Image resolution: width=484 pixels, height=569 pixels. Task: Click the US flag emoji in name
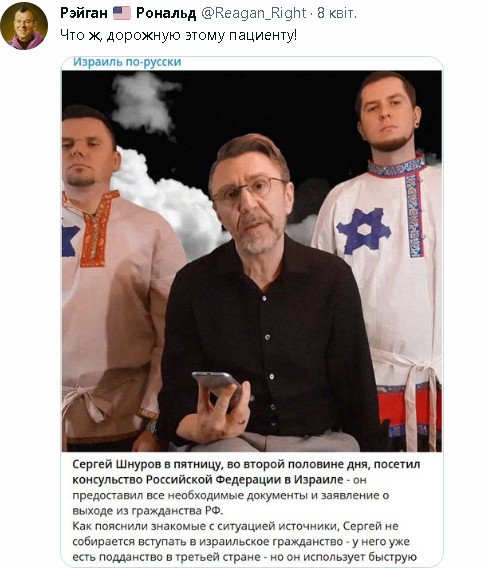click(122, 13)
